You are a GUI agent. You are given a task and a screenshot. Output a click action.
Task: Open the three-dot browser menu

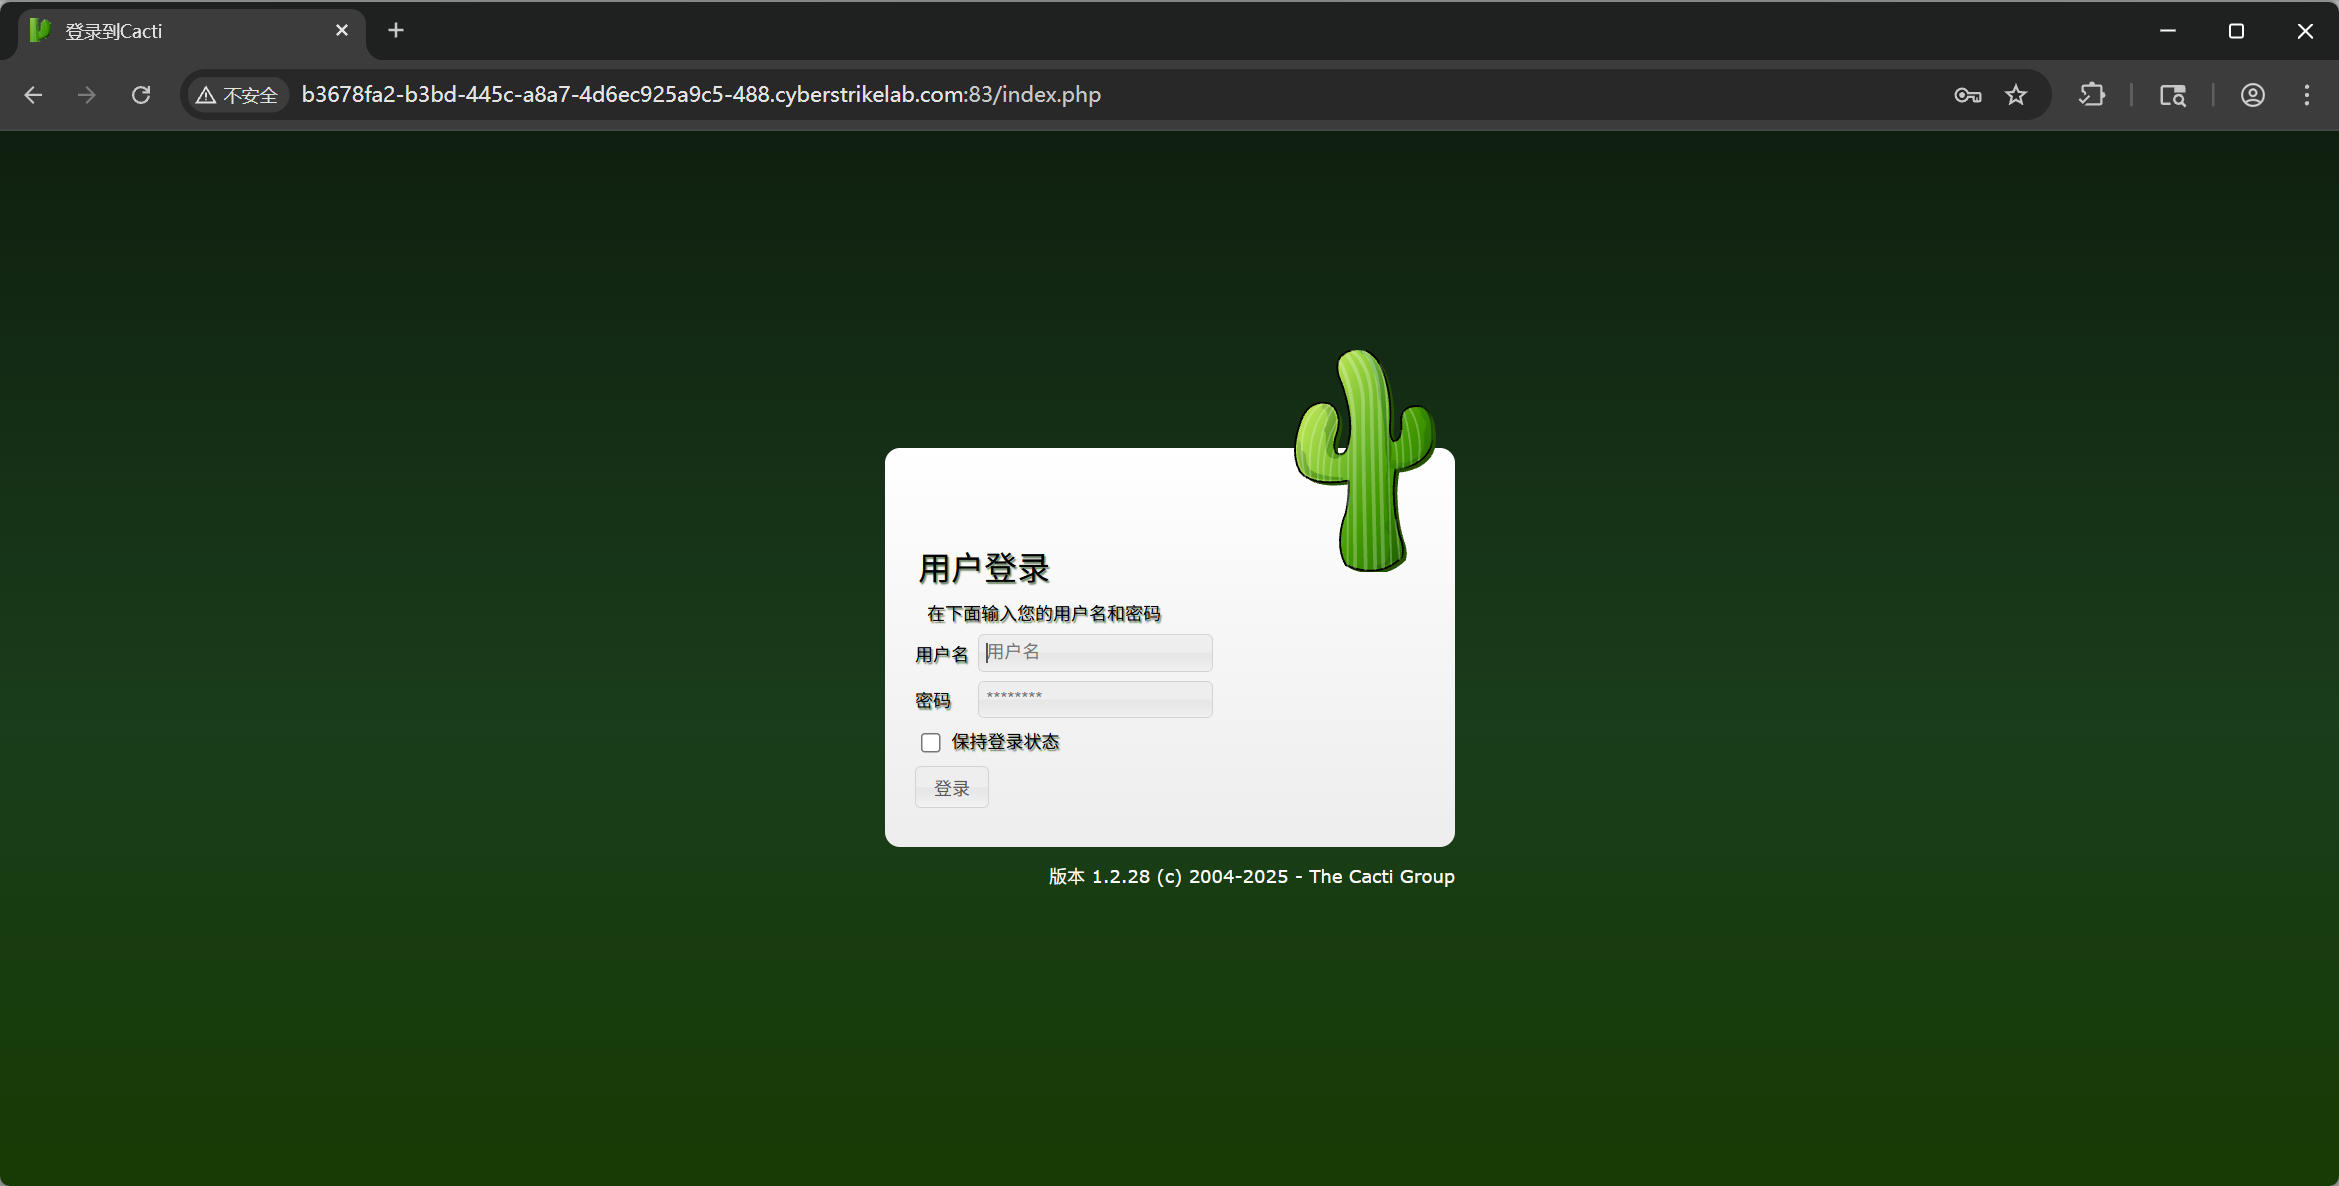click(x=2307, y=95)
